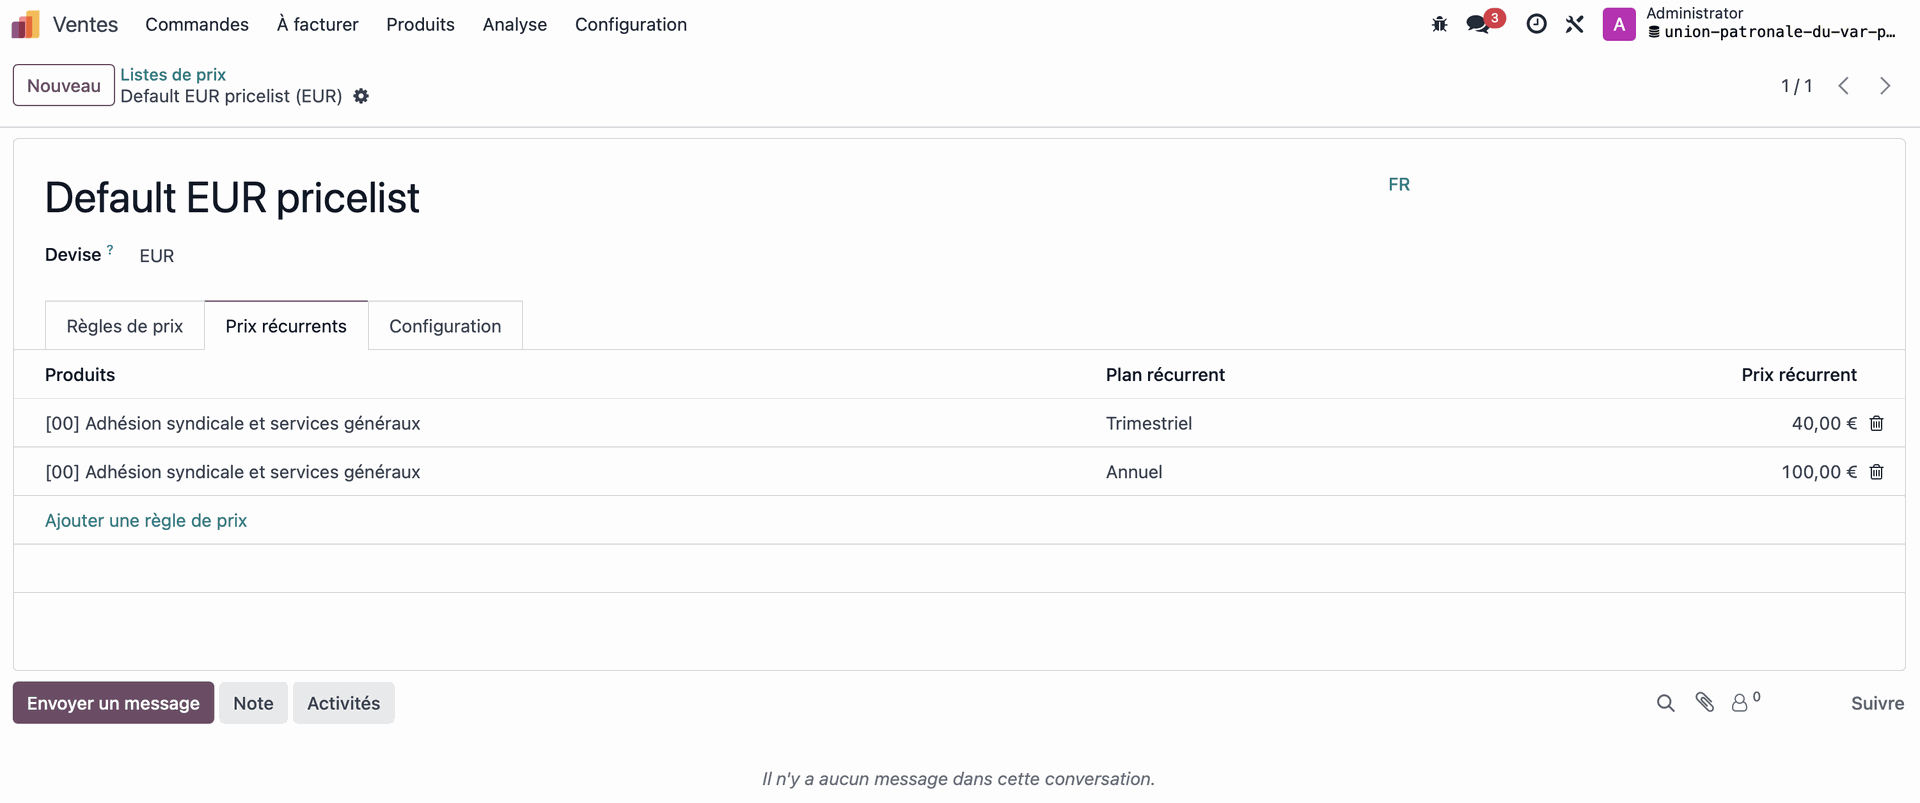
Task: Open the debug bug icon menu
Action: [1439, 24]
